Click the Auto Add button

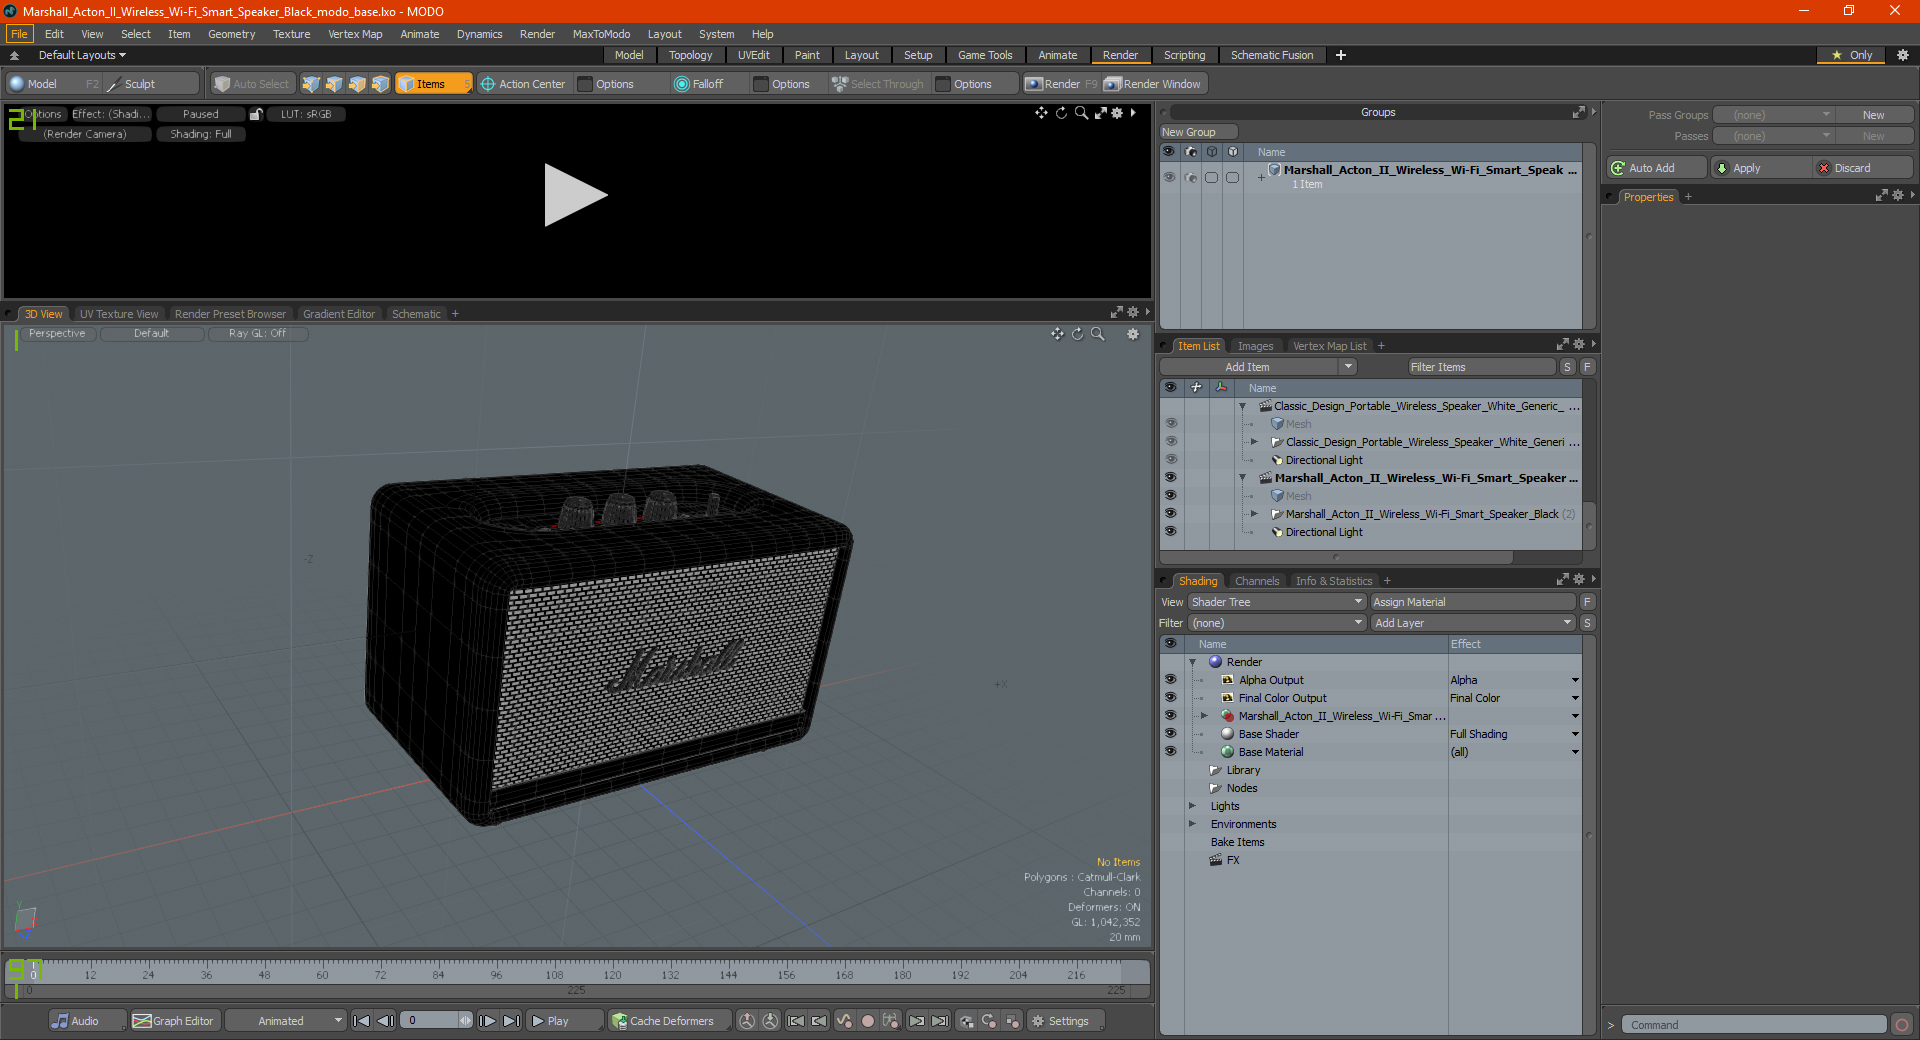[x=1655, y=168]
